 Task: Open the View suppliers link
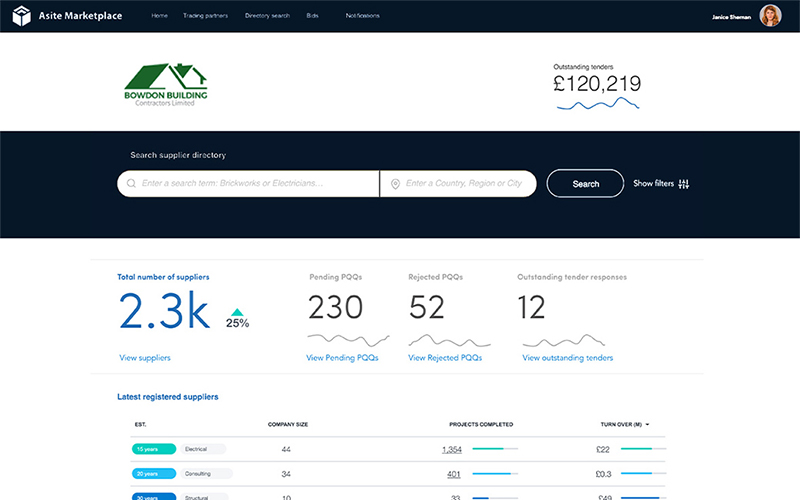(145, 358)
